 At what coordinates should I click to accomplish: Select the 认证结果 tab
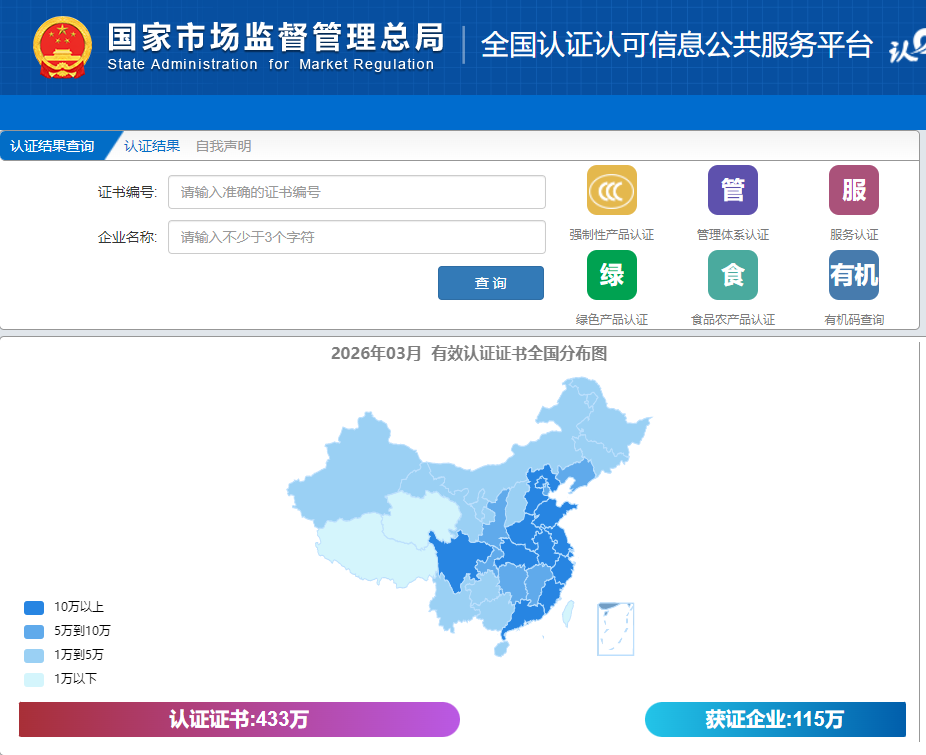tap(152, 146)
